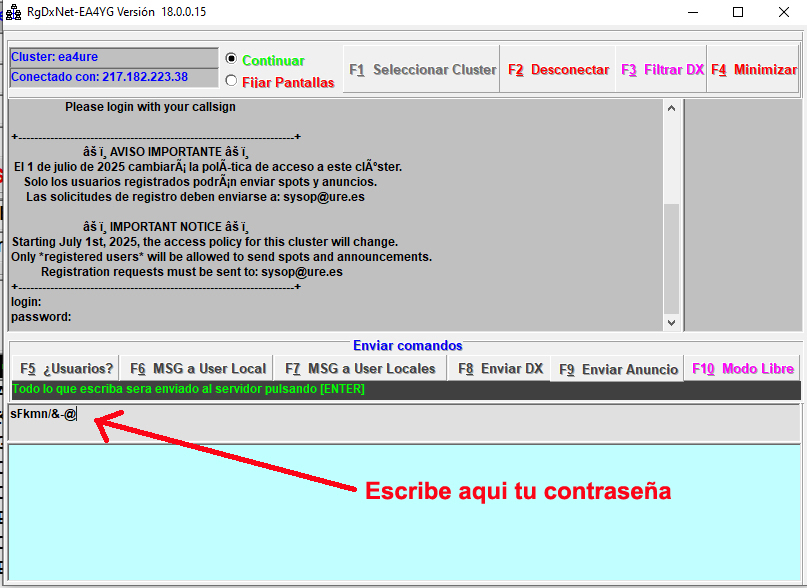Click the RgDxNet app icon in title bar
Image resolution: width=807 pixels, height=588 pixels.
14,13
